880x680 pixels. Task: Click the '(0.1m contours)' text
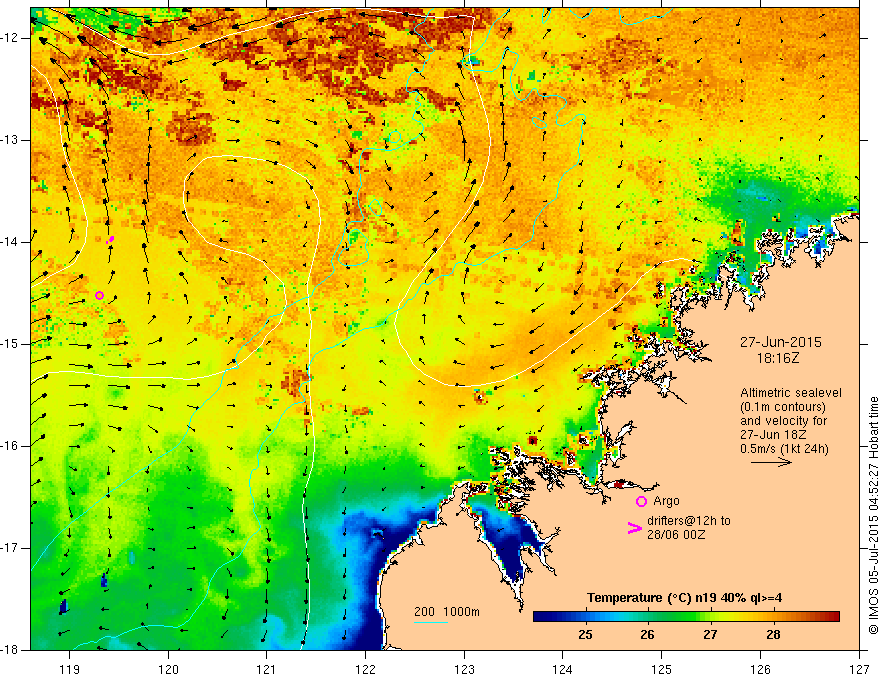[783, 407]
